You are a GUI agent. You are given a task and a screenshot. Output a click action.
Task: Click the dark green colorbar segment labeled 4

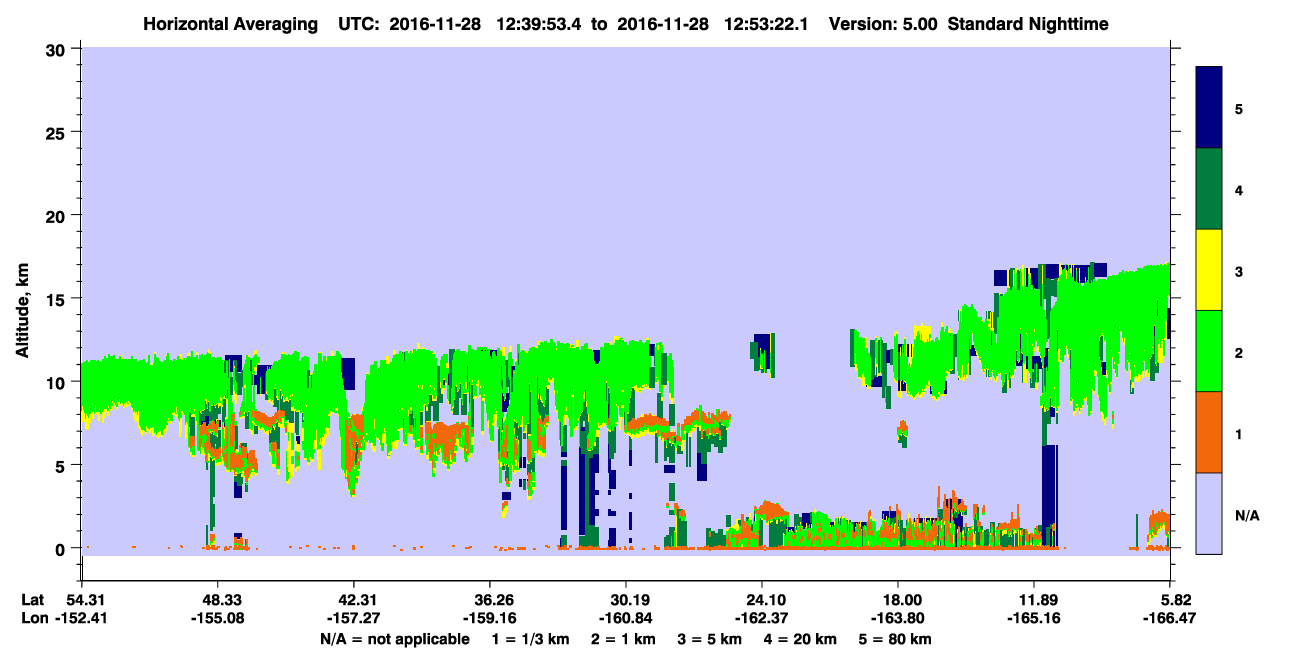click(x=1209, y=189)
